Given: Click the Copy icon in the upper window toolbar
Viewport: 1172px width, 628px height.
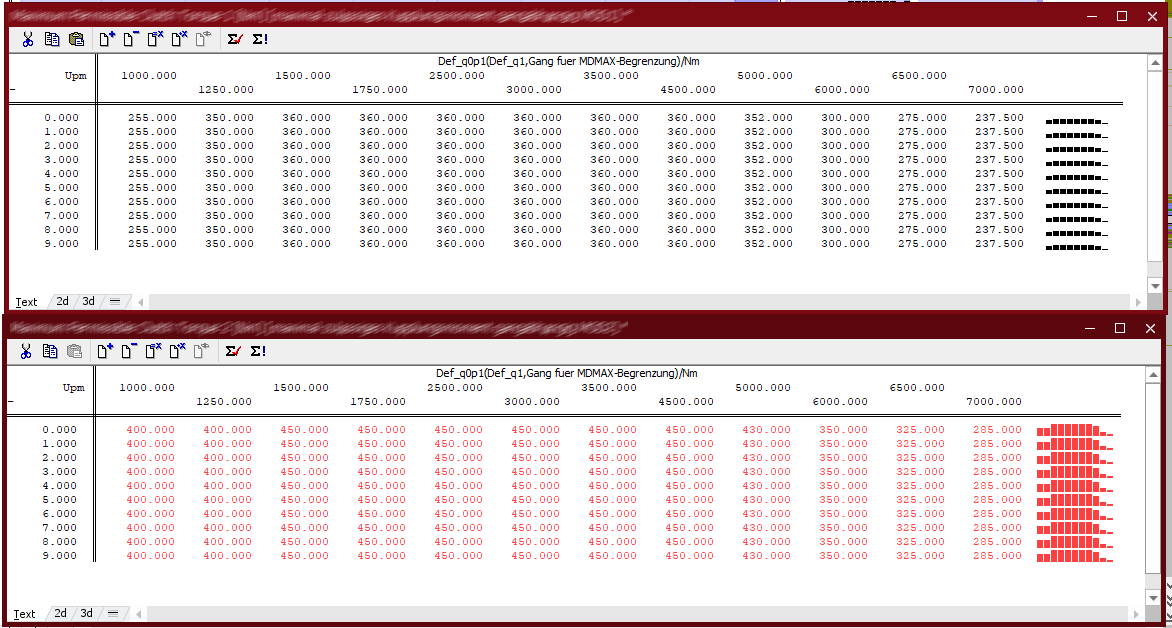Looking at the screenshot, I should (x=52, y=40).
